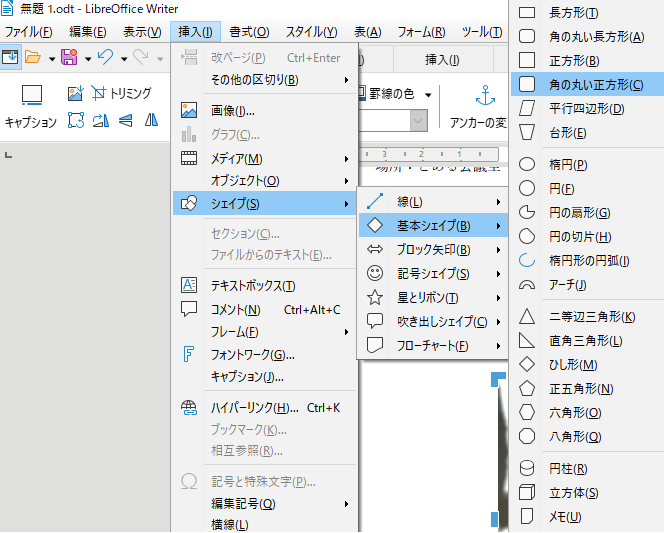664x533 pixels.
Task: Expand the メディア submenu
Action: point(265,159)
